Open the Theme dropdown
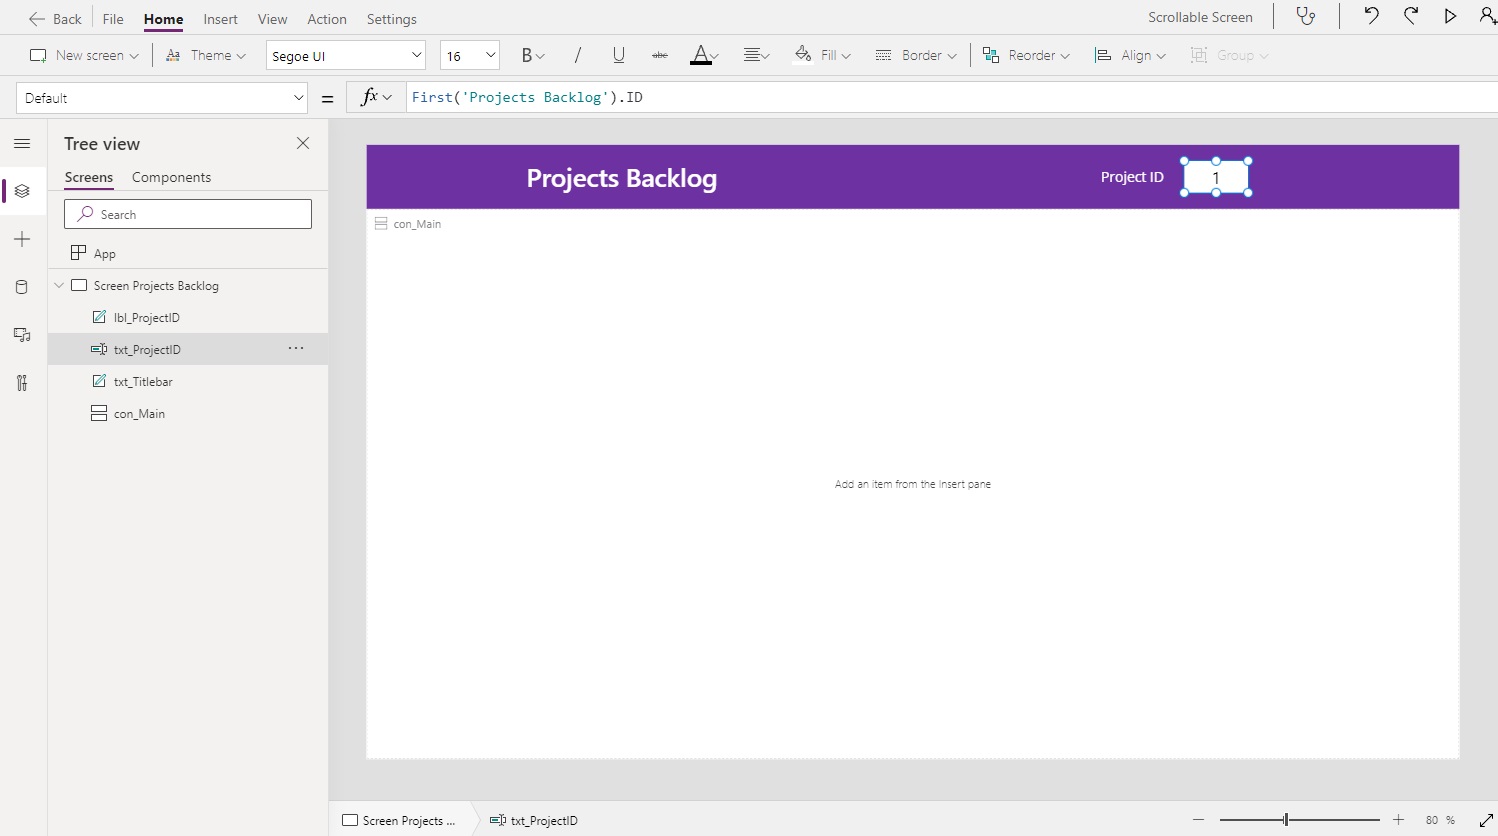This screenshot has height=836, width=1498. (205, 55)
